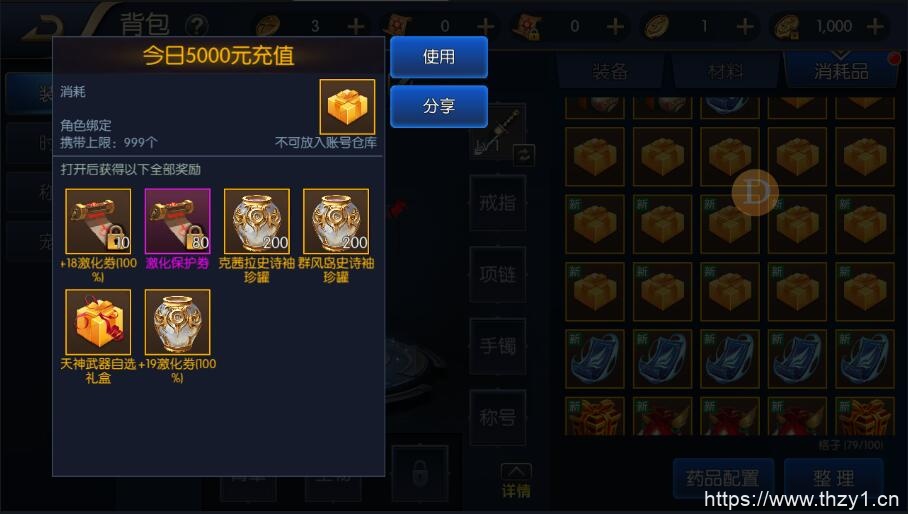Click the 使用 button
Image resolution: width=908 pixels, height=514 pixels.
439,57
